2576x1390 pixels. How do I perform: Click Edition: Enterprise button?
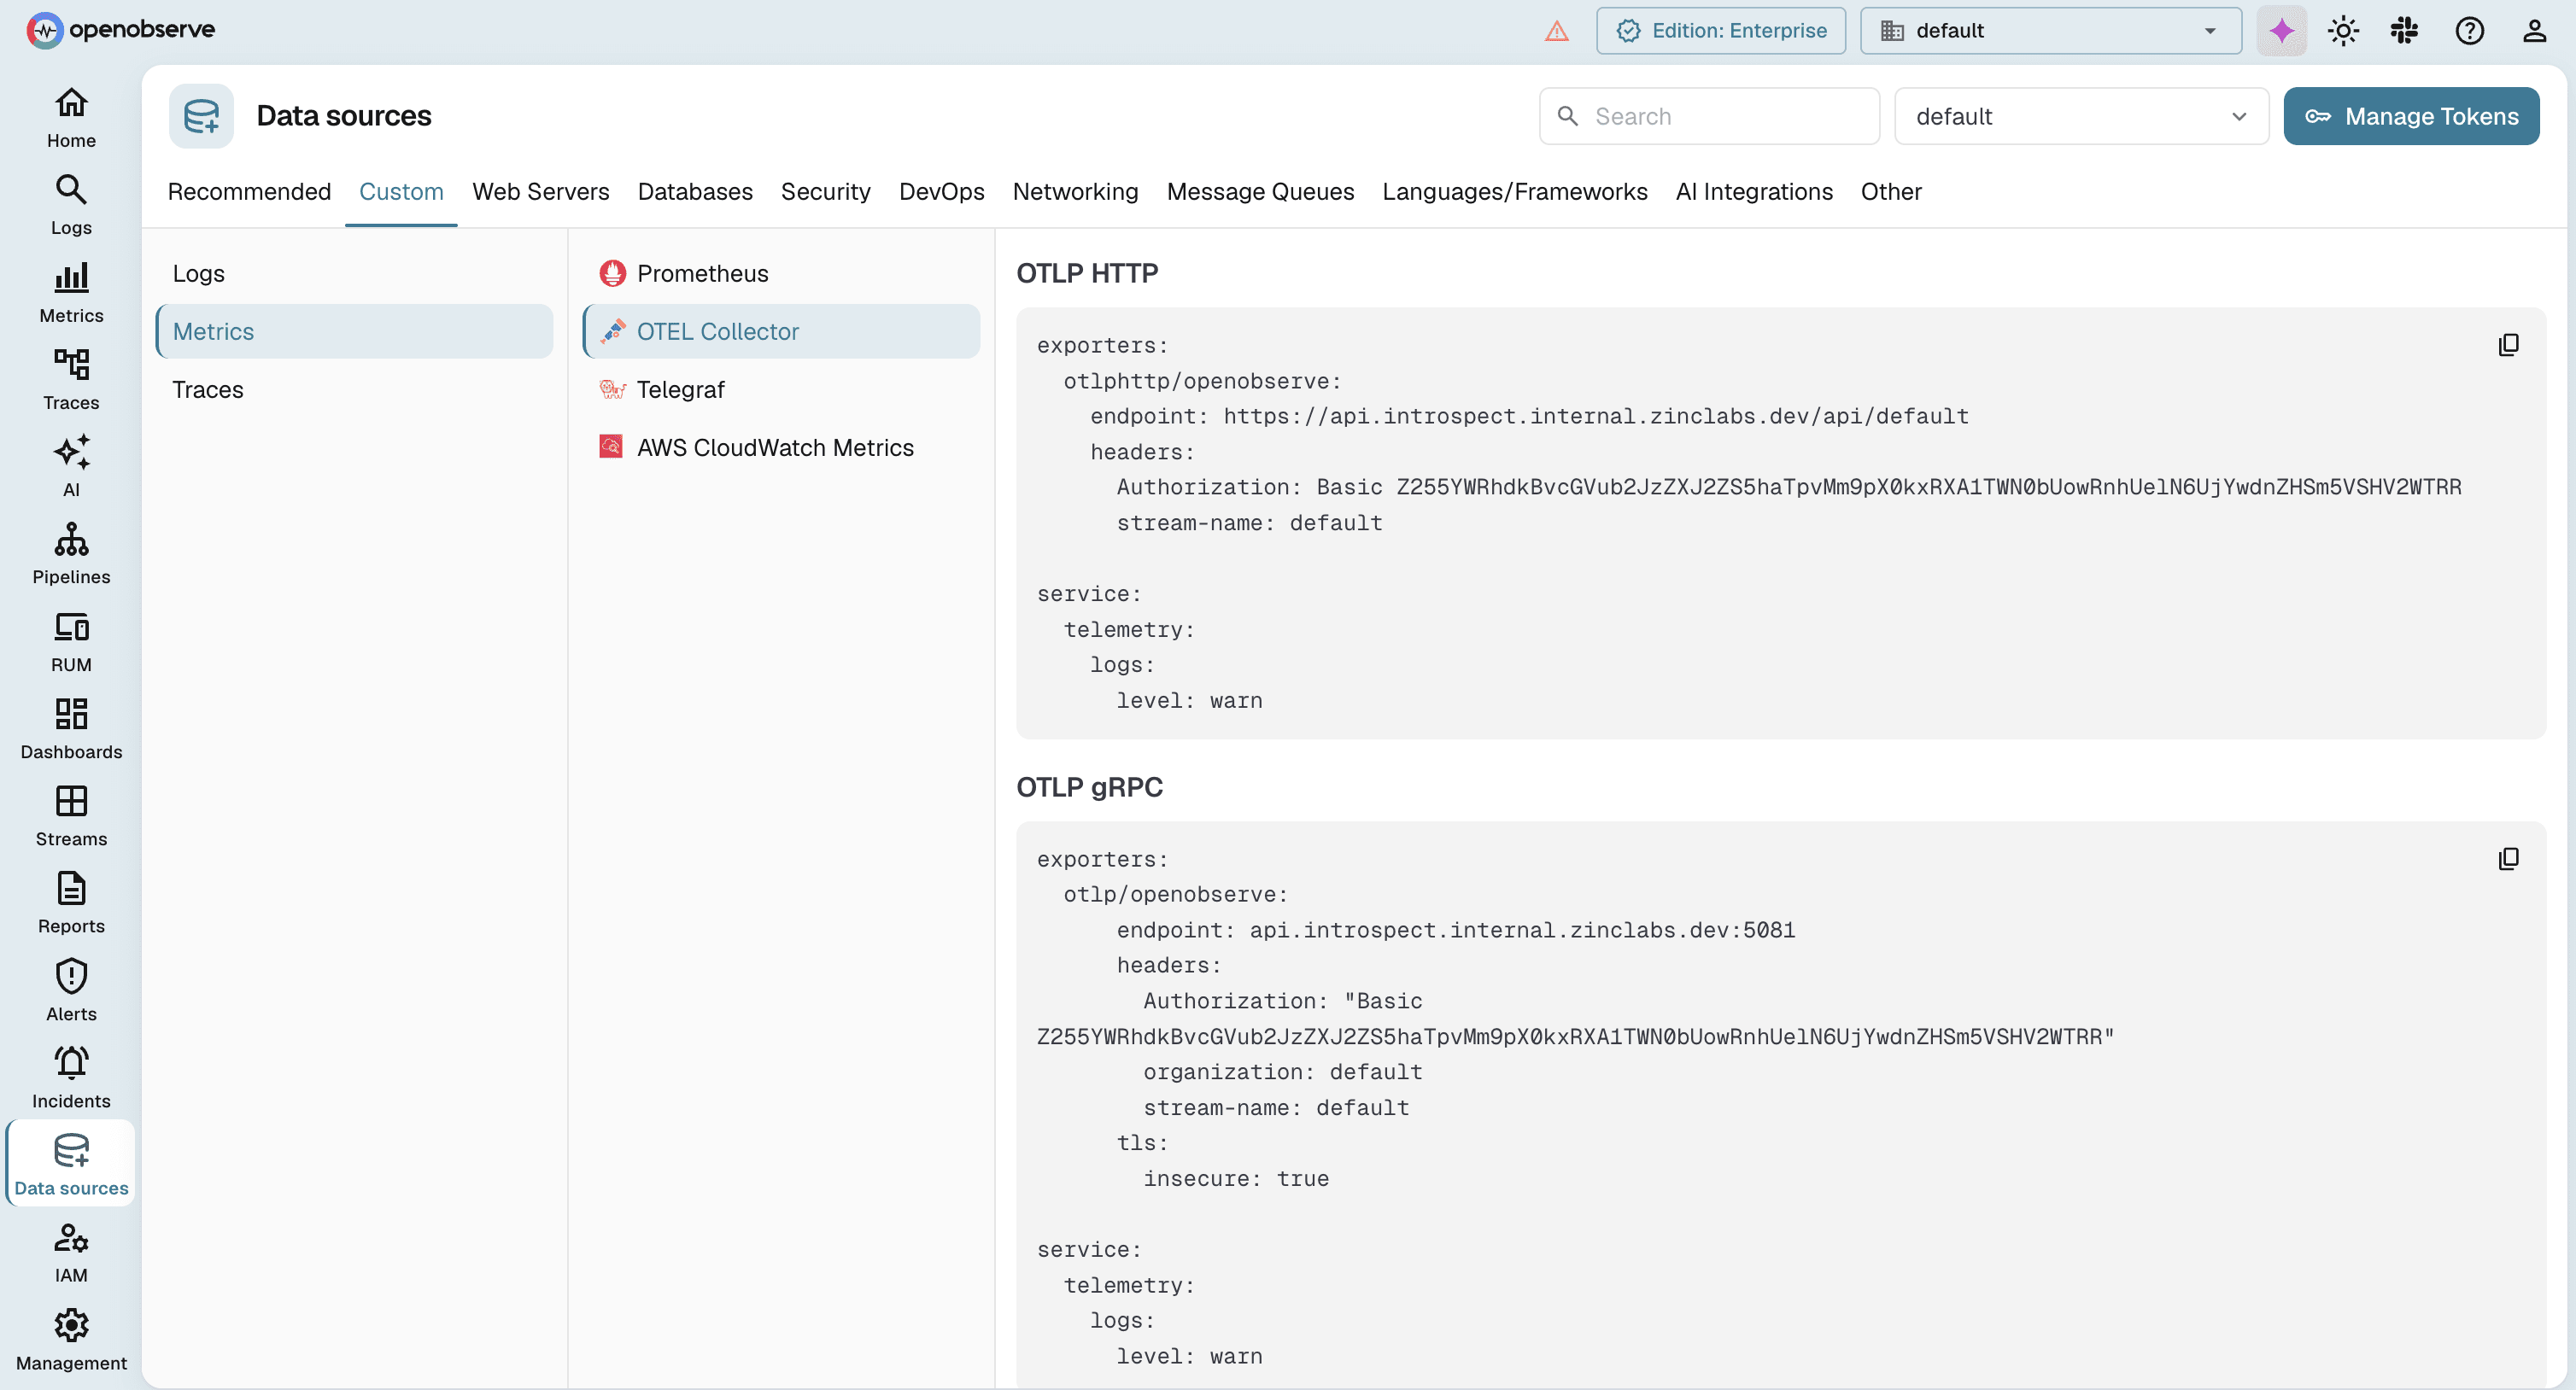[x=1721, y=31]
